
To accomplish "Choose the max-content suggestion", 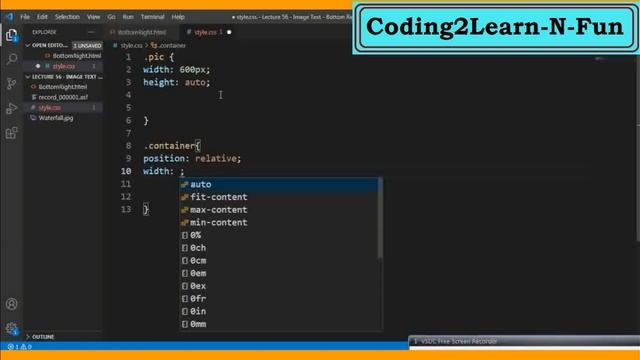I will point(279,210).
